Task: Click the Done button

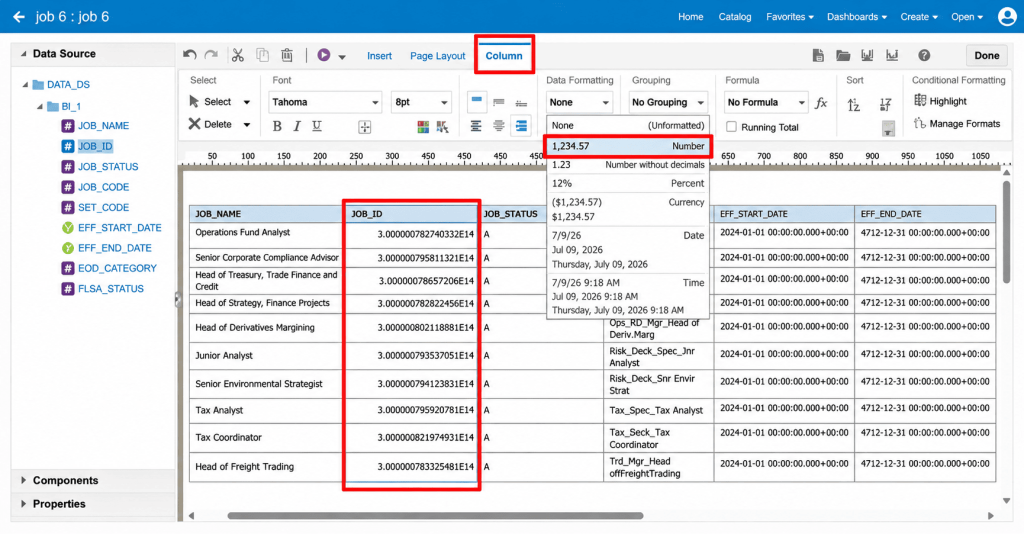Action: coord(986,55)
